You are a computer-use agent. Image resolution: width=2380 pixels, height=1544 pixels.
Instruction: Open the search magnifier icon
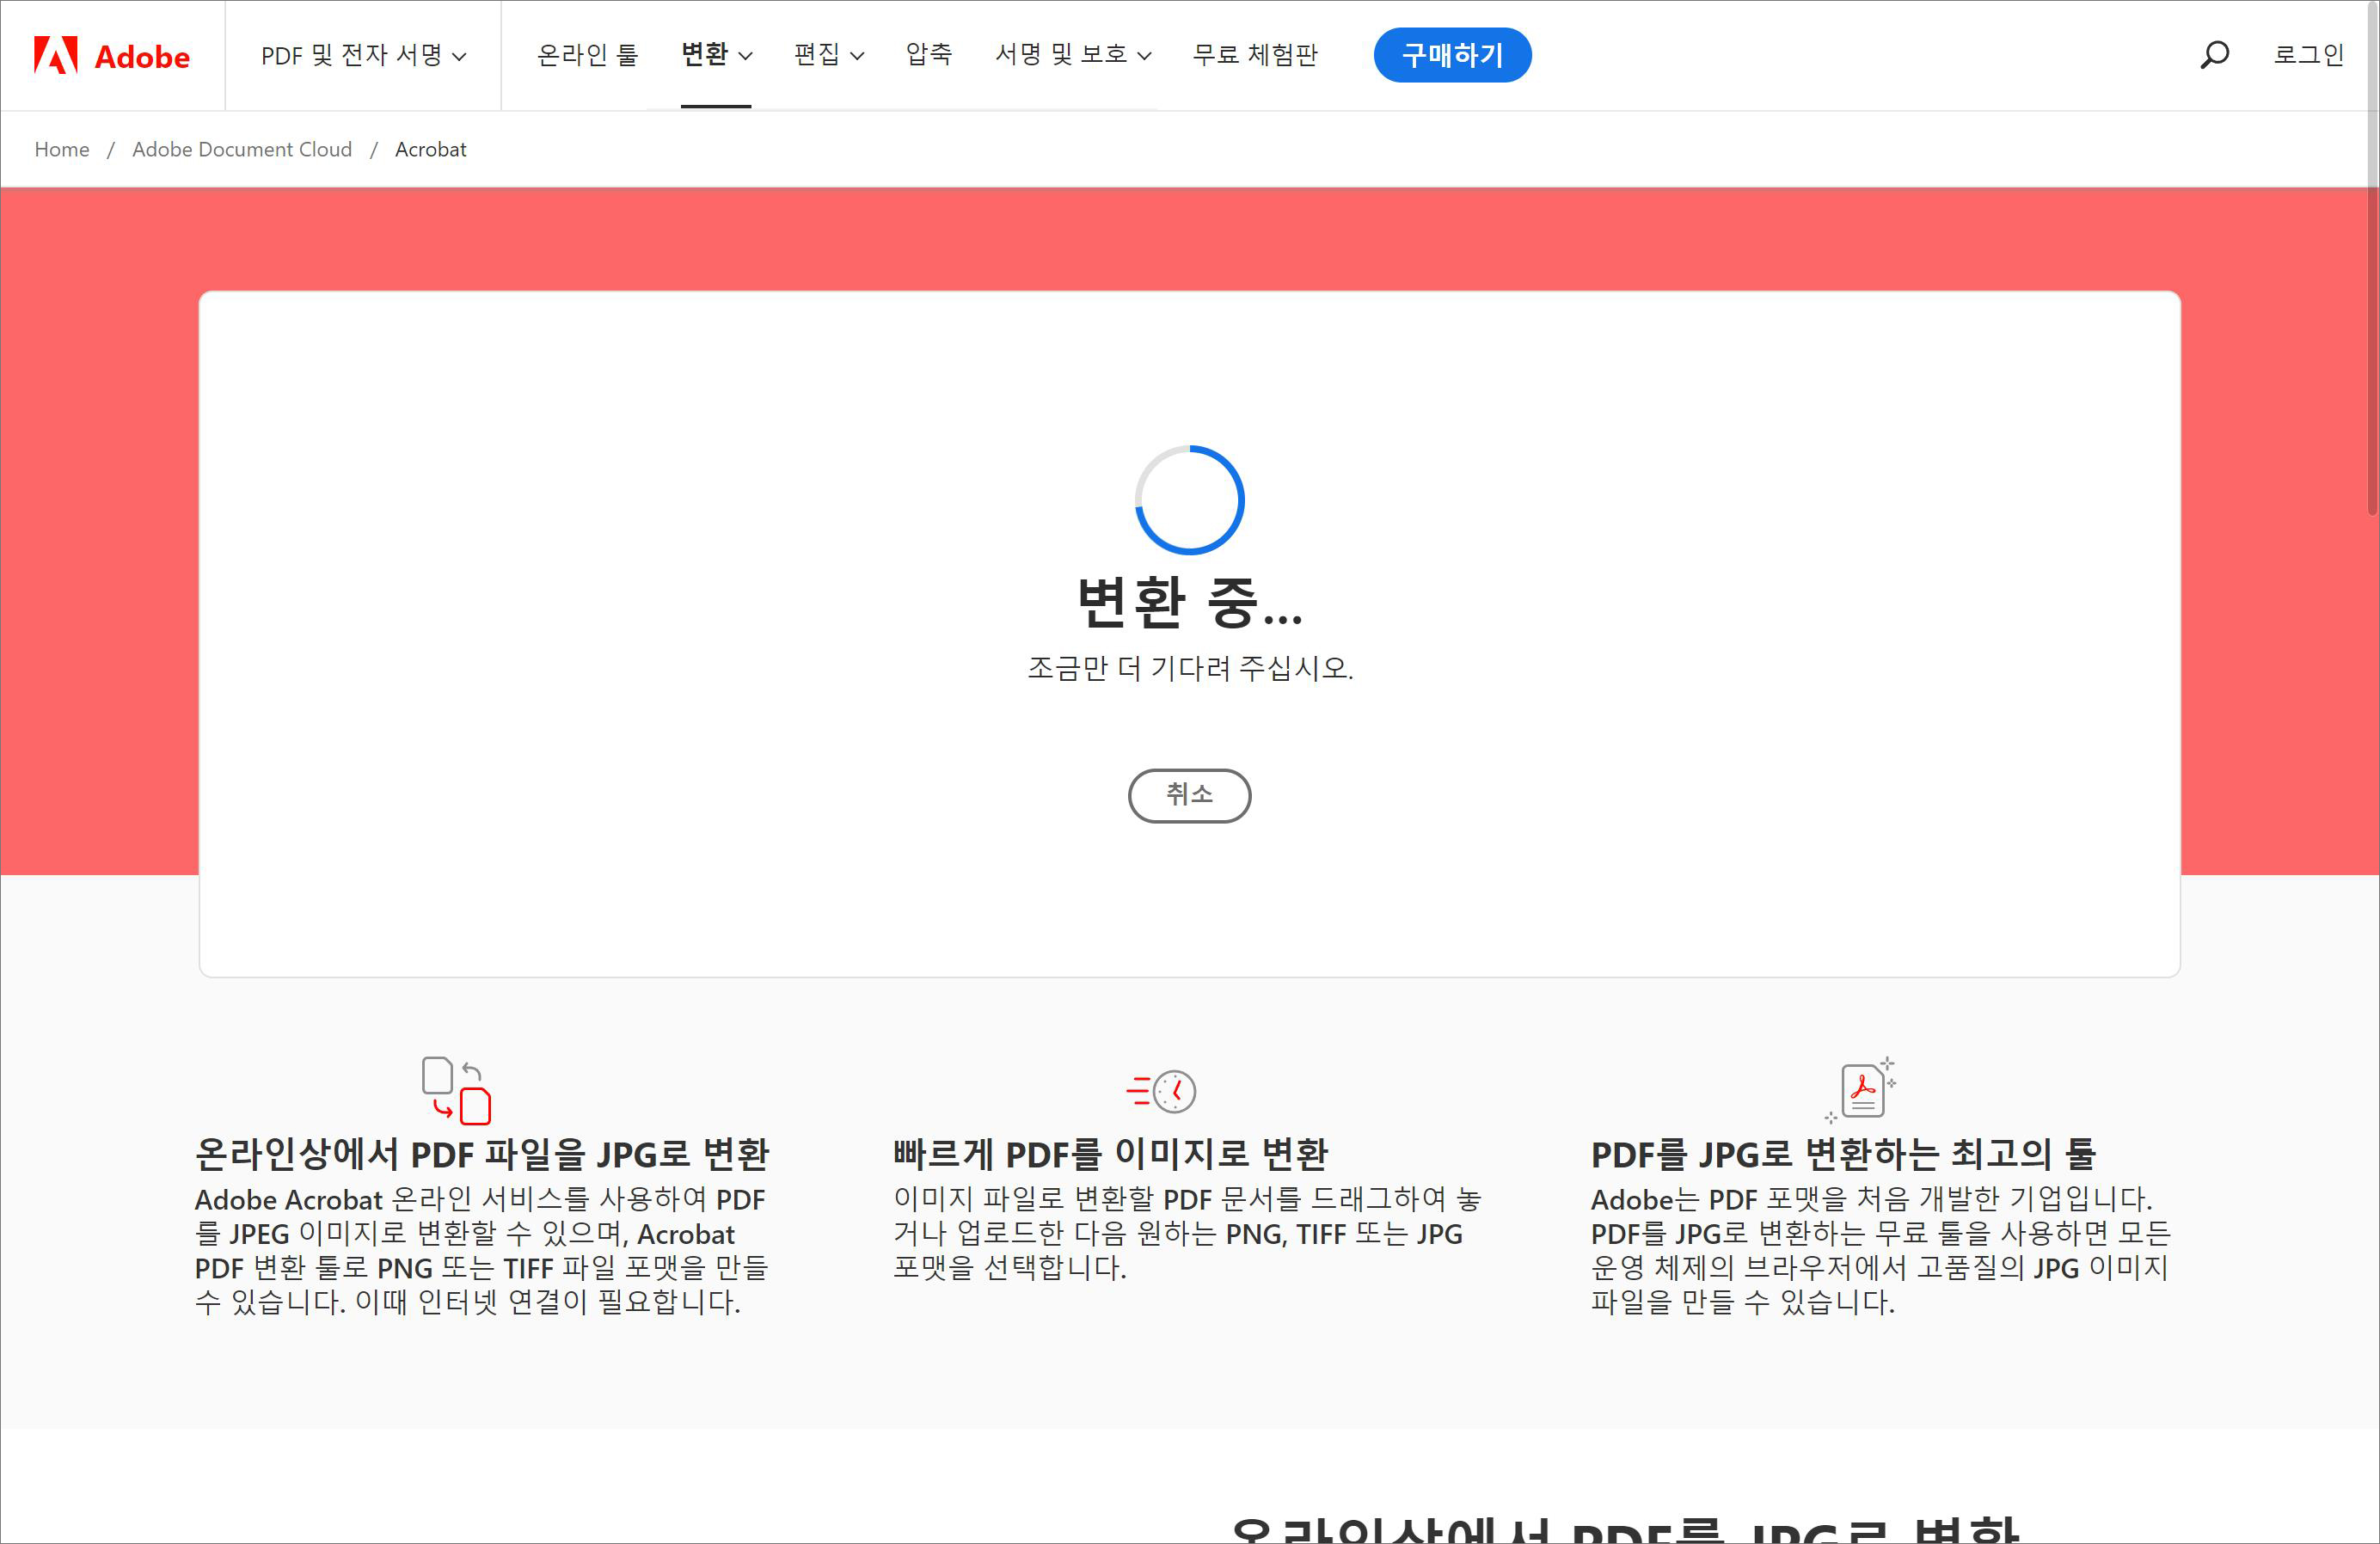[2214, 54]
